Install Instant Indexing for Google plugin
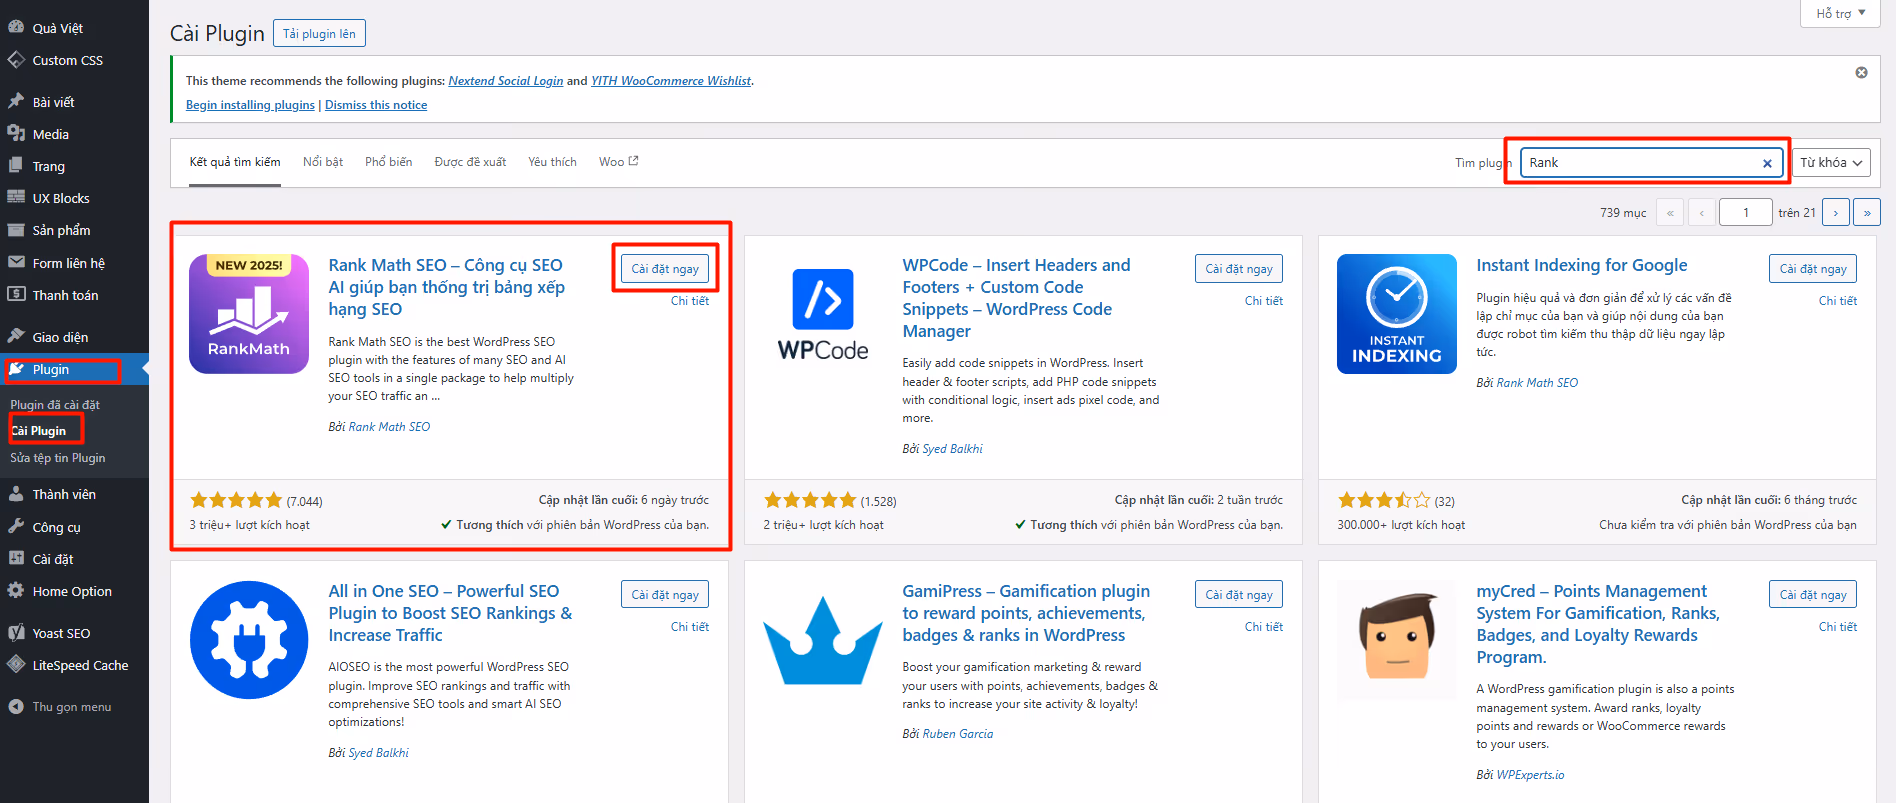 [1813, 269]
